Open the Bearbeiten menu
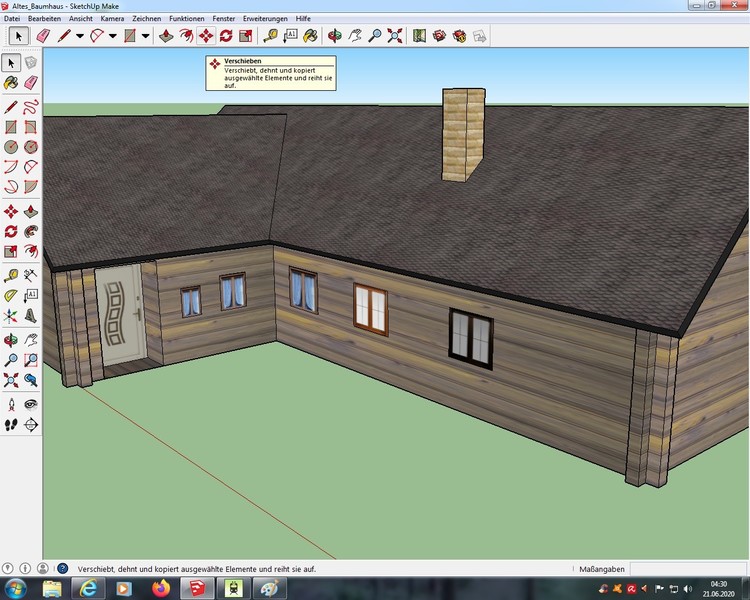Screen dimensions: 750x600 (x=44, y=19)
